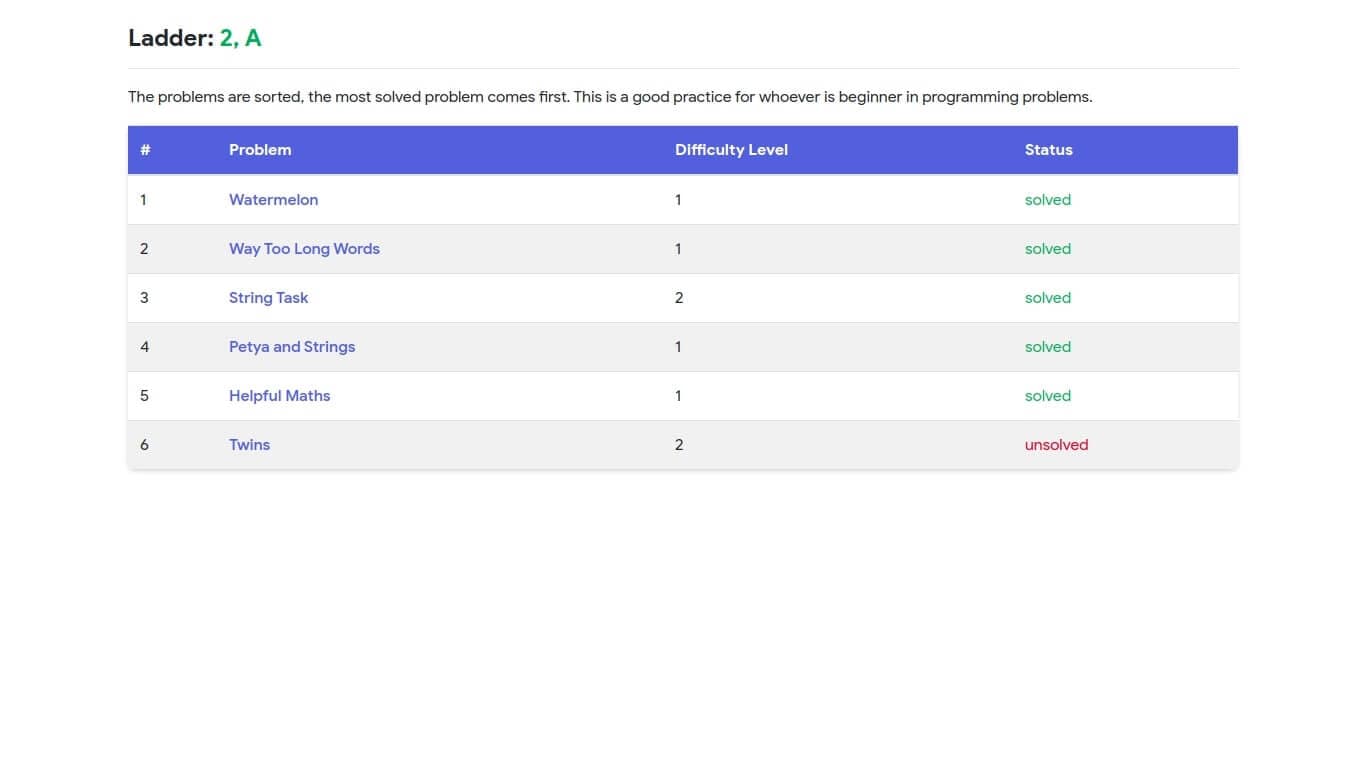The height and width of the screenshot is (768, 1366).
Task: Open the Way Too Long Words problem
Action: 304,249
